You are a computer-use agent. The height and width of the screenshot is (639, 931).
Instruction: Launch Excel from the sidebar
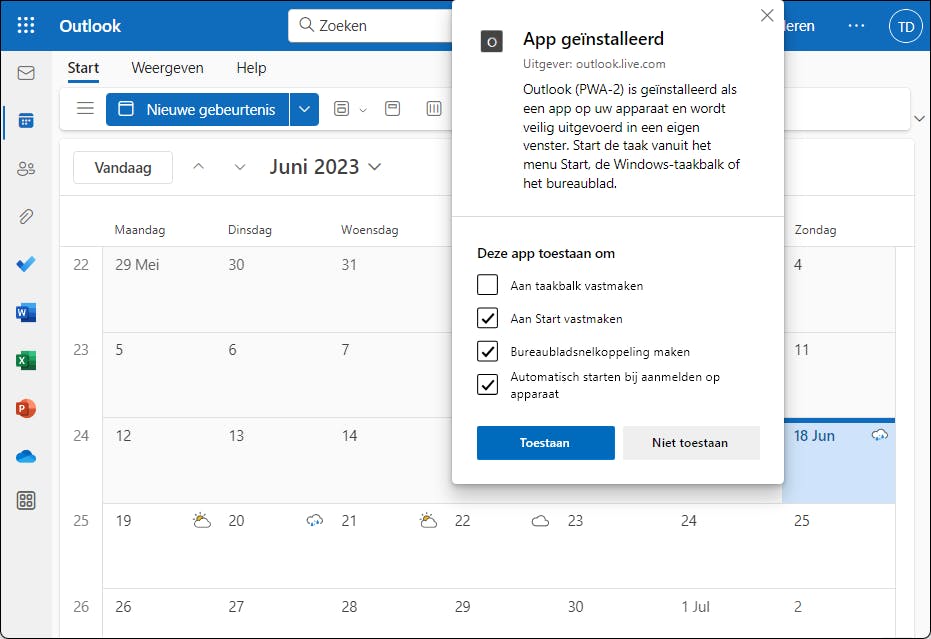point(26,360)
